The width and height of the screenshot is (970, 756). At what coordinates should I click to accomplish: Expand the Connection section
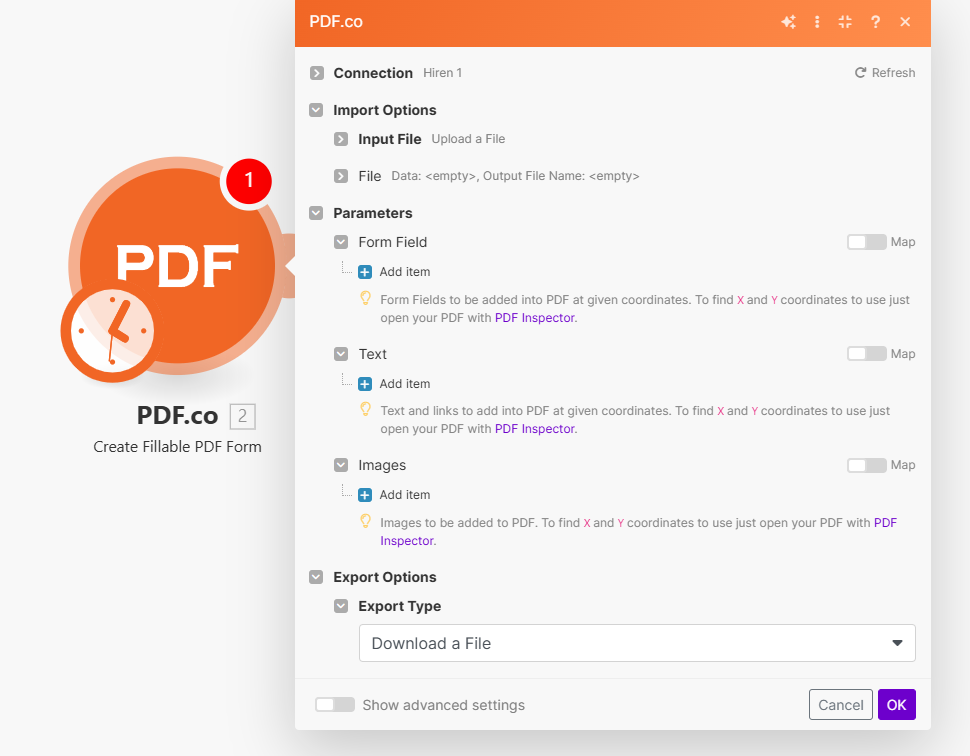coord(317,73)
